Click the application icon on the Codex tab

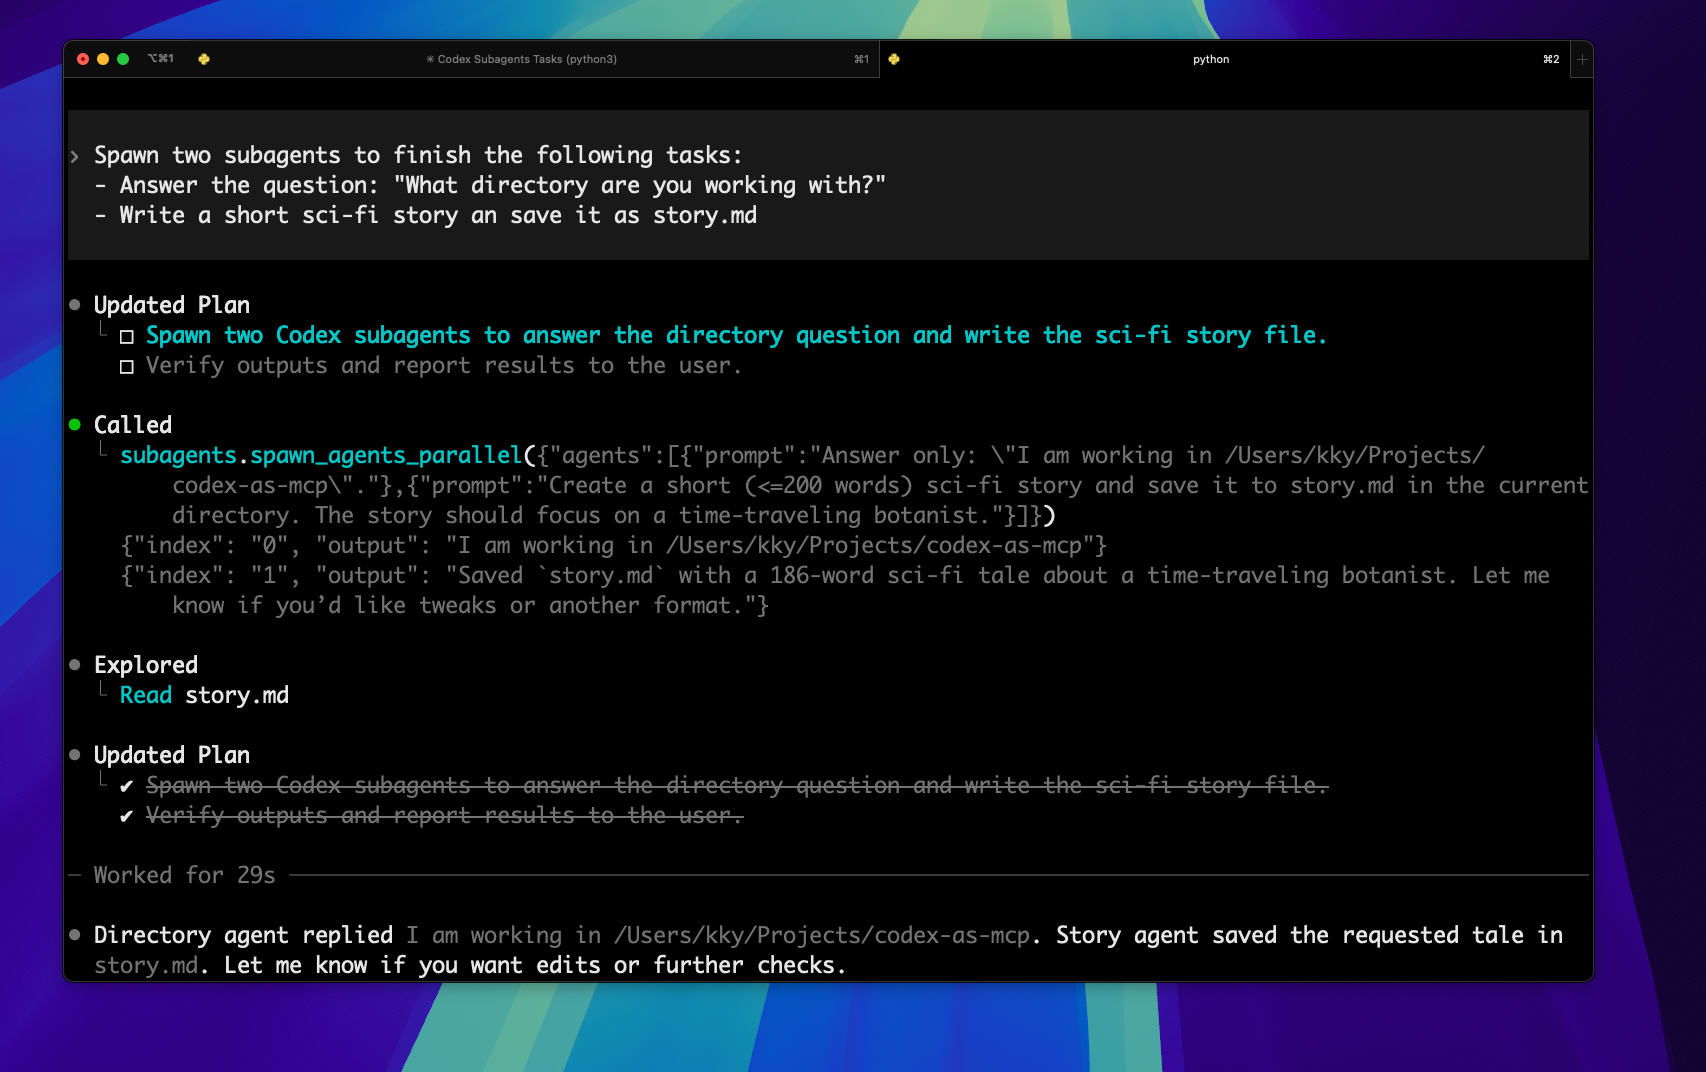click(204, 59)
